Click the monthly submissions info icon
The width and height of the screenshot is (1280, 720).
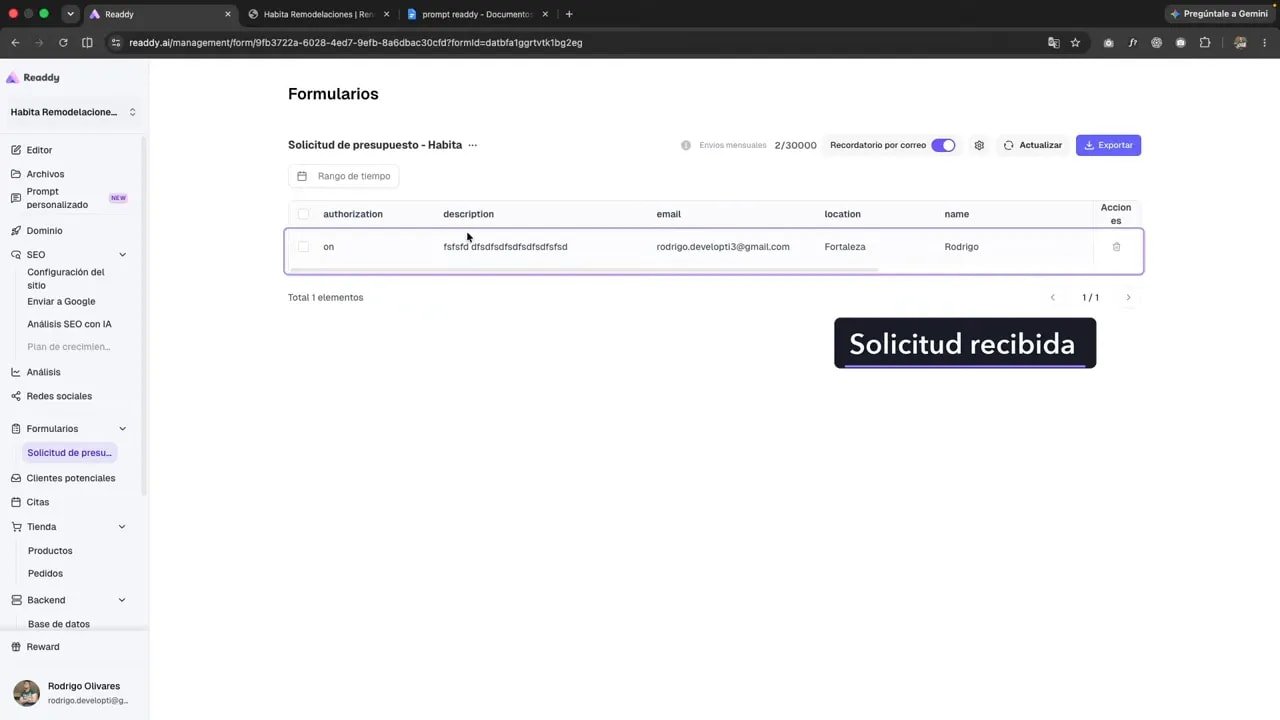tap(686, 145)
